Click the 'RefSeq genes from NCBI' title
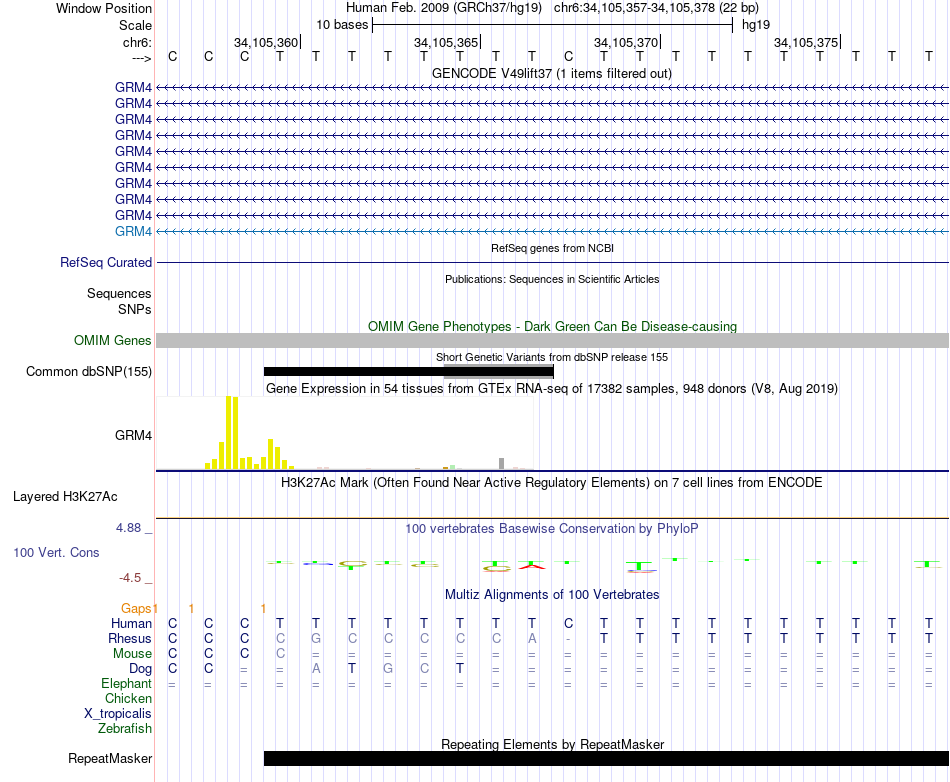Screen dimensions: 950x782 [x=553, y=248]
